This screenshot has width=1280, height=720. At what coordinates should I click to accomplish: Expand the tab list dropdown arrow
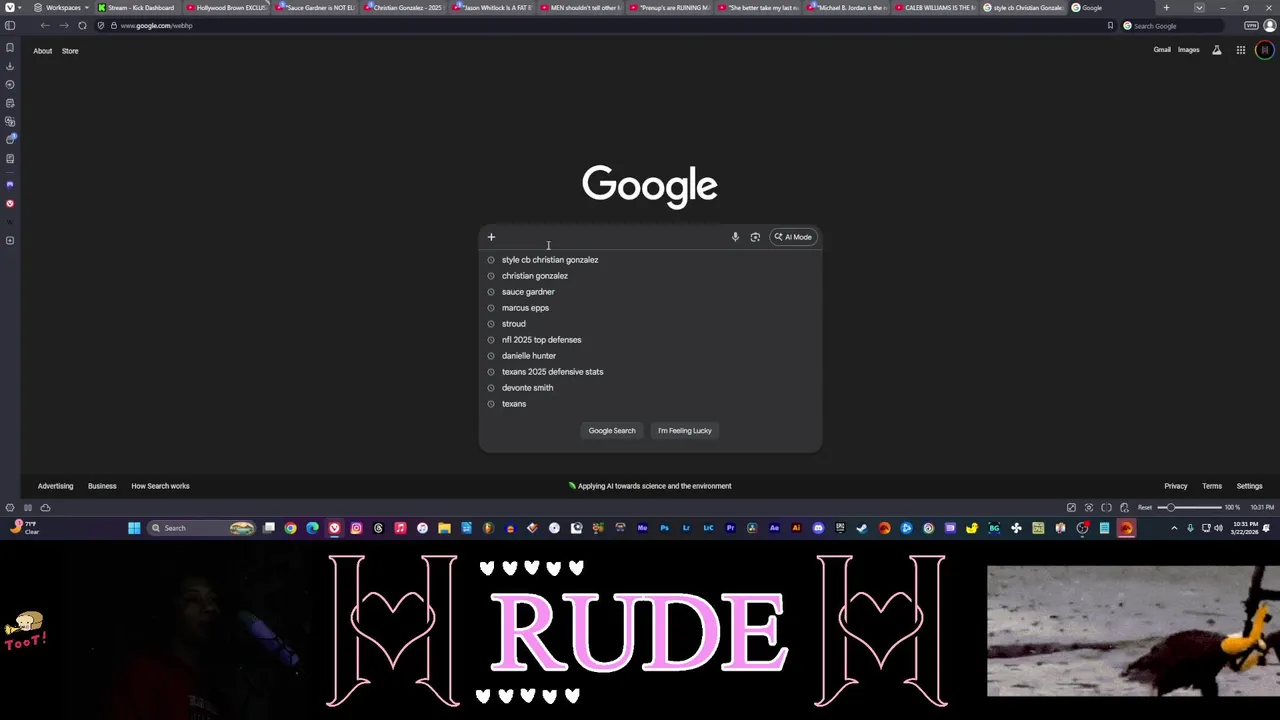coord(1199,7)
